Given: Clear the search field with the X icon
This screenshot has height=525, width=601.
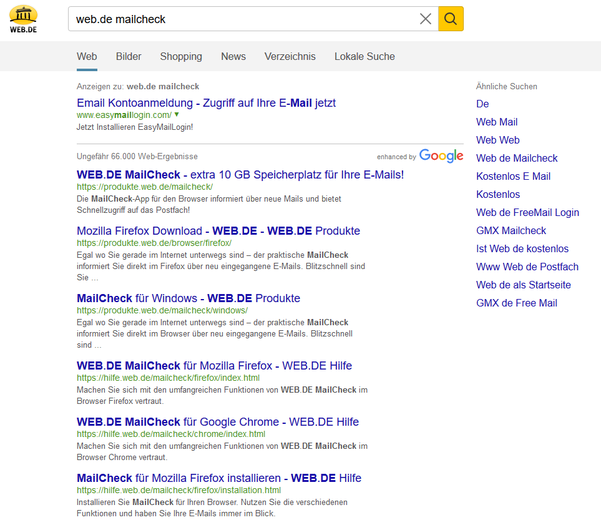Looking at the screenshot, I should pos(425,19).
